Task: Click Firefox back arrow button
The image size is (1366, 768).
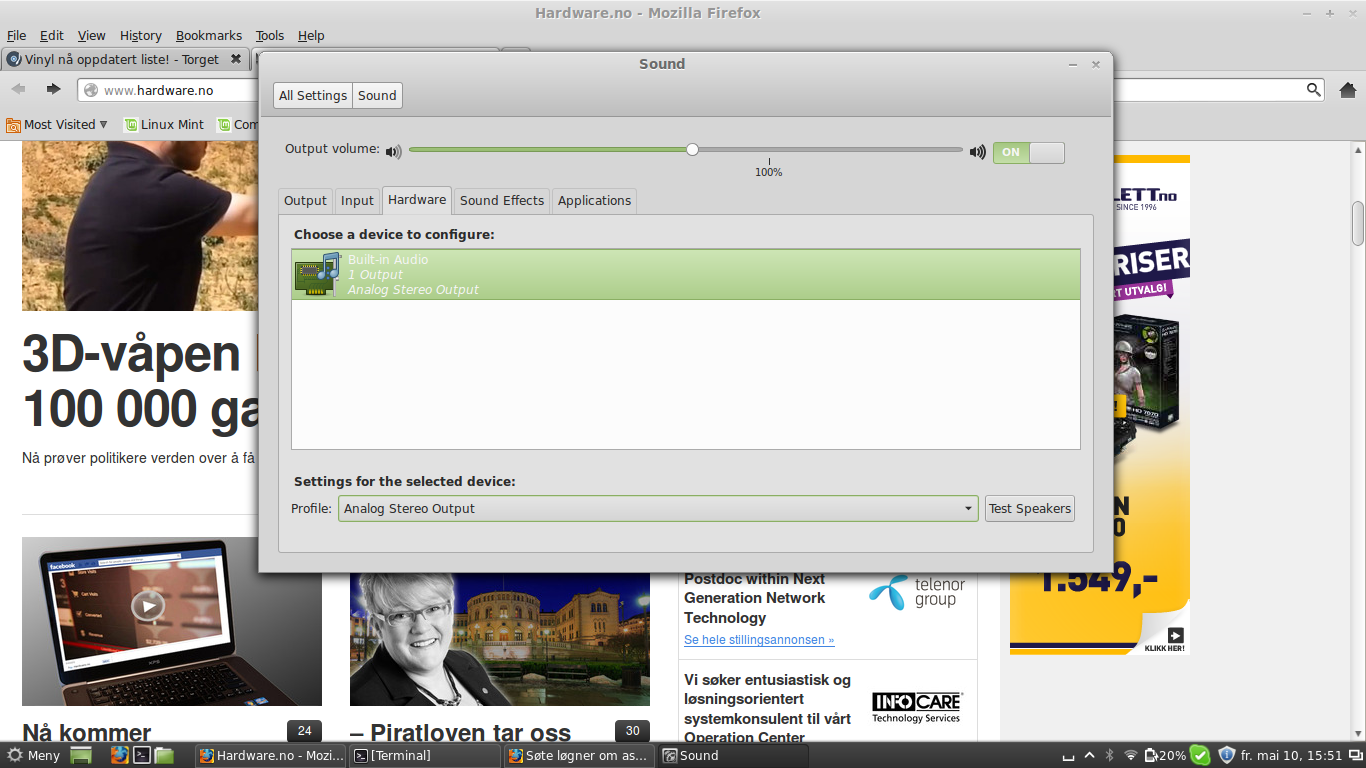Action: point(19,90)
